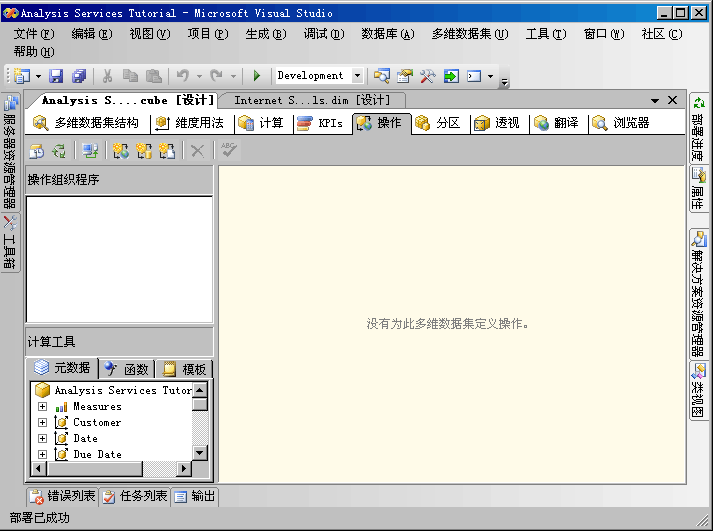Open the Class View side tab

(698, 391)
